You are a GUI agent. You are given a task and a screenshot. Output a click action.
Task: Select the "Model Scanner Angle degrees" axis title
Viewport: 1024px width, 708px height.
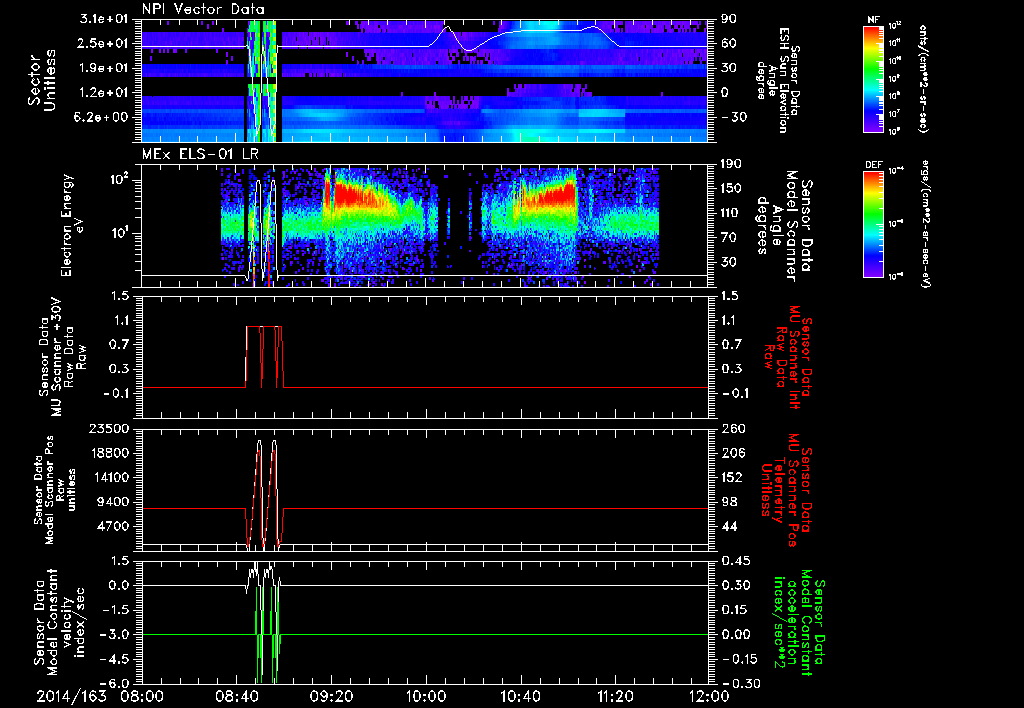tap(786, 226)
